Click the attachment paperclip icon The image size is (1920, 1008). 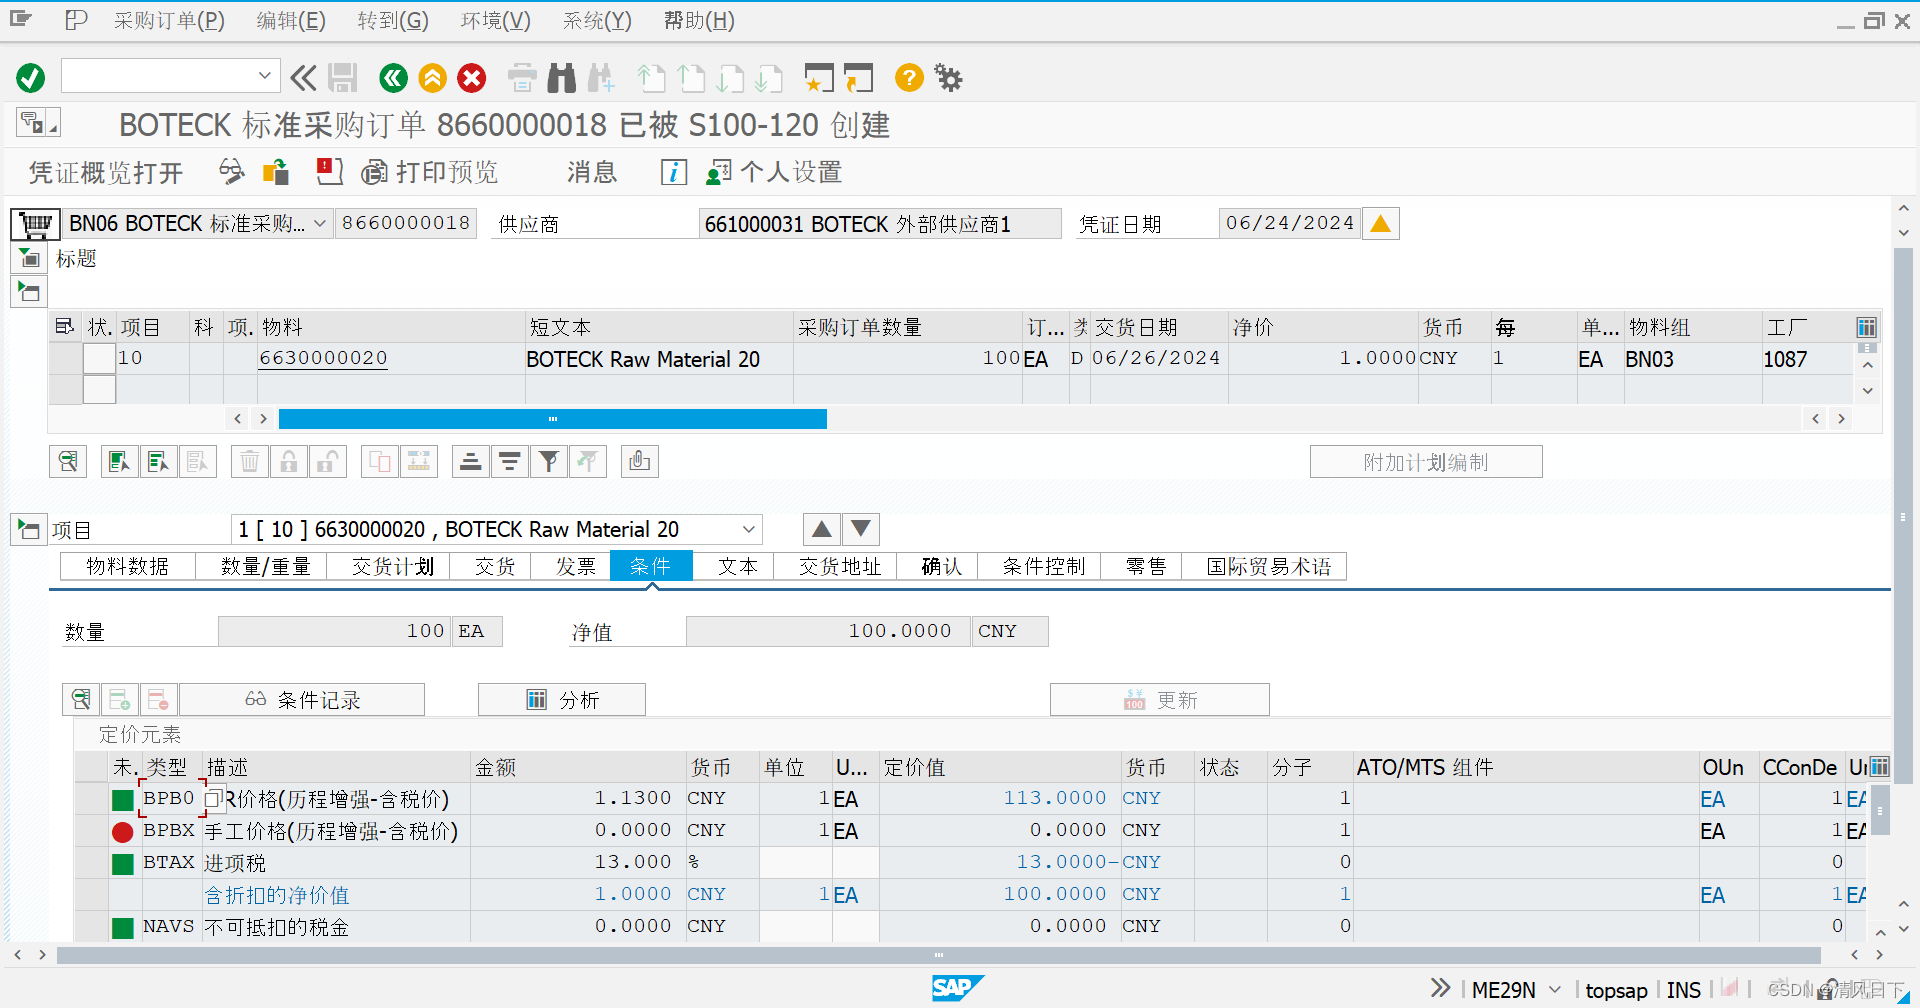640,461
